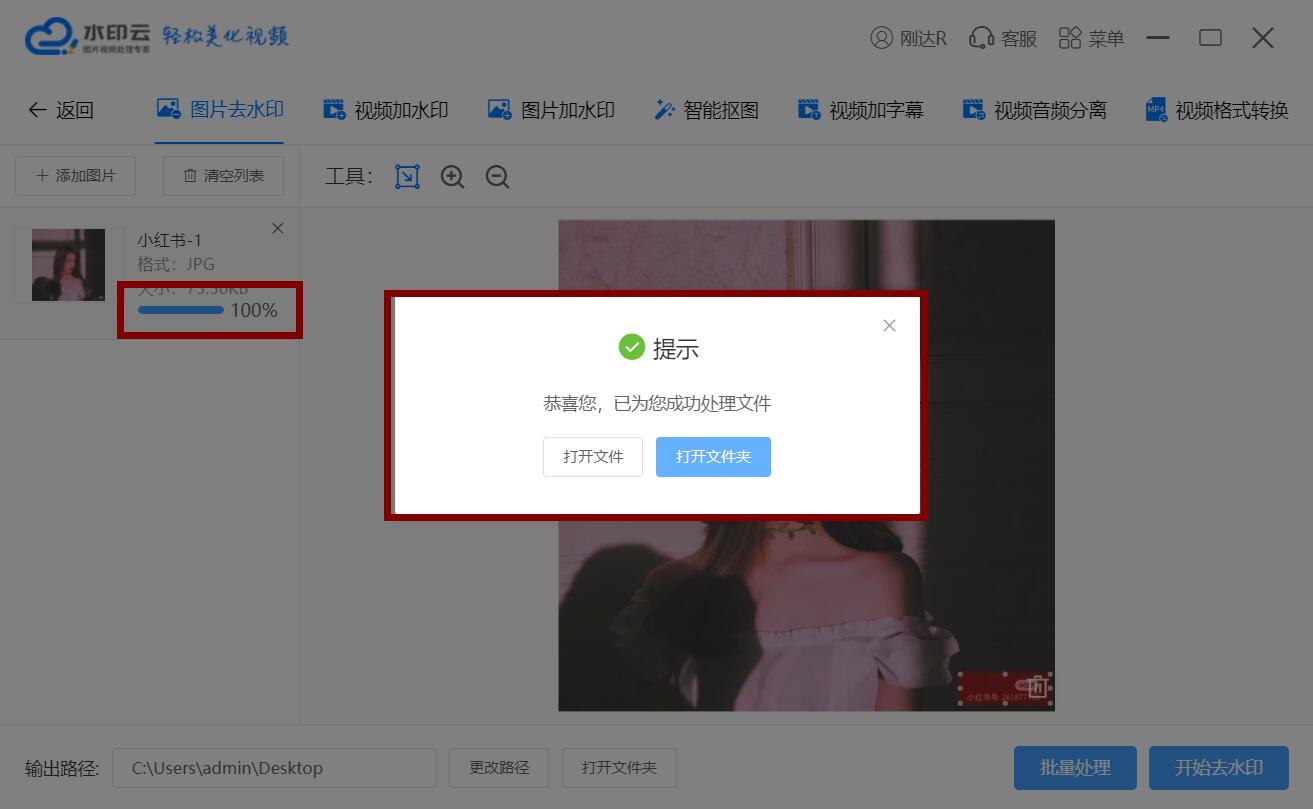
Task: Close the 提示 dialog with the X
Action: click(889, 326)
